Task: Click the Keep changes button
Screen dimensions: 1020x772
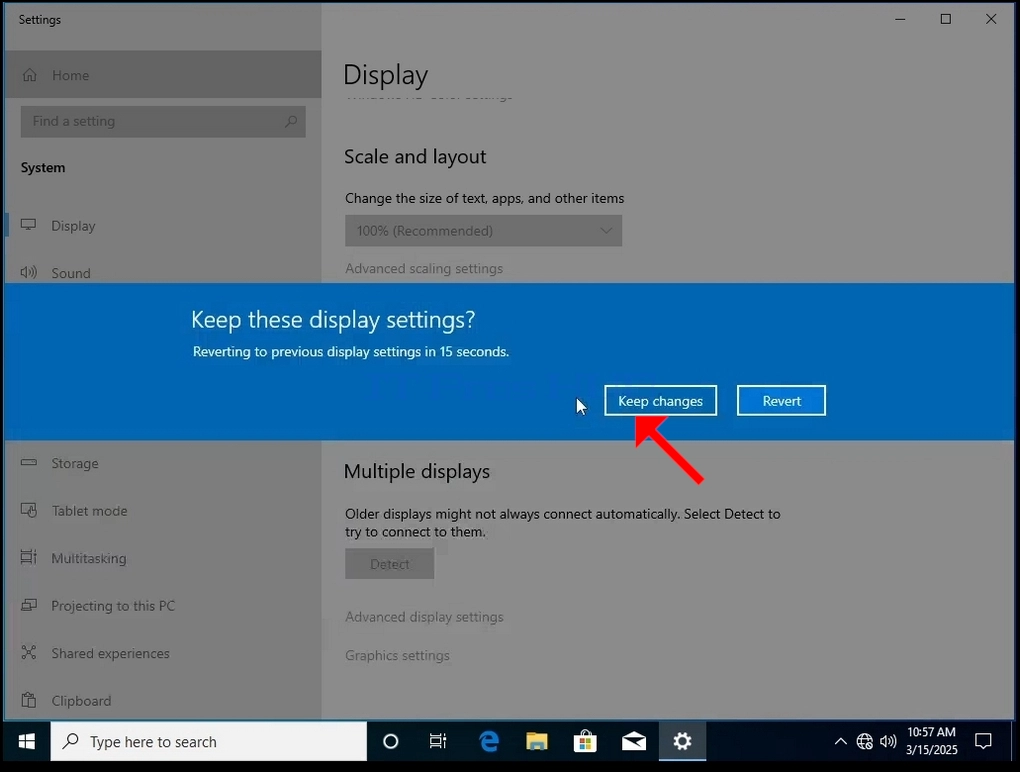Action: 660,401
